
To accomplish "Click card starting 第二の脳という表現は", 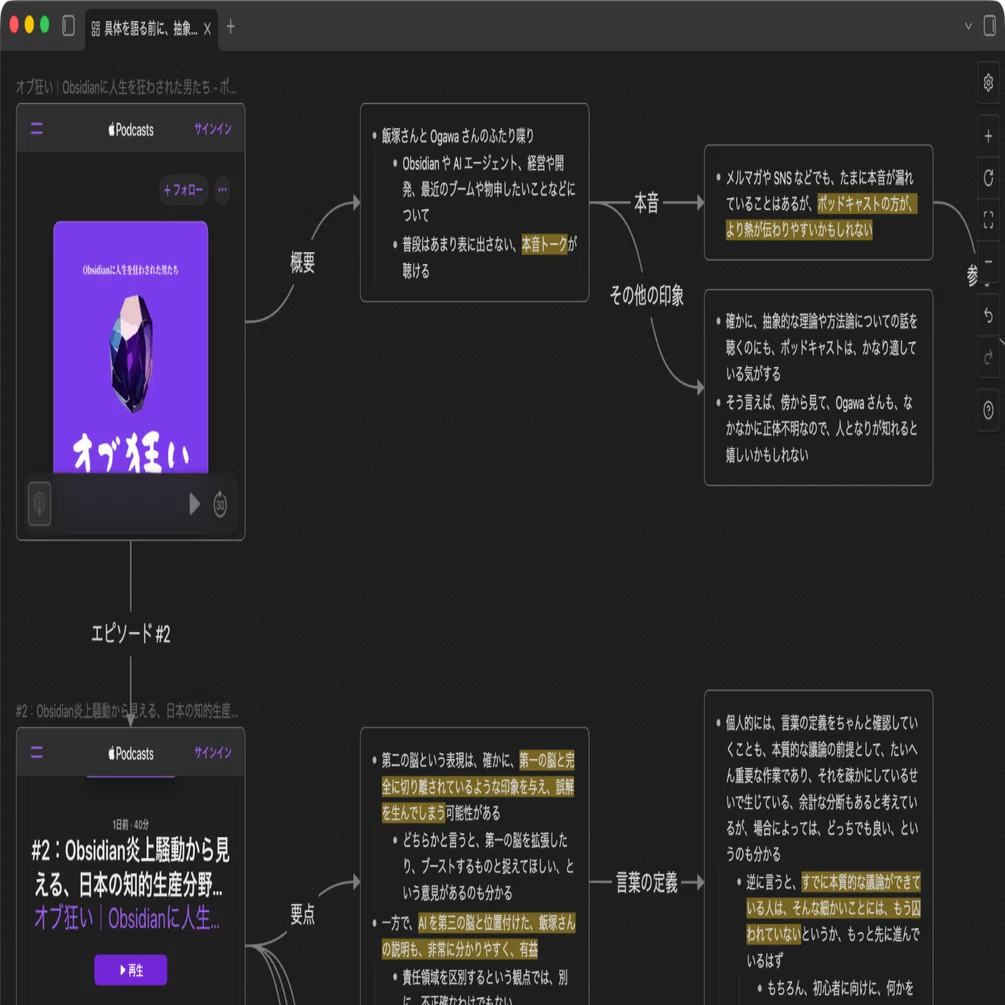I will point(474,866).
